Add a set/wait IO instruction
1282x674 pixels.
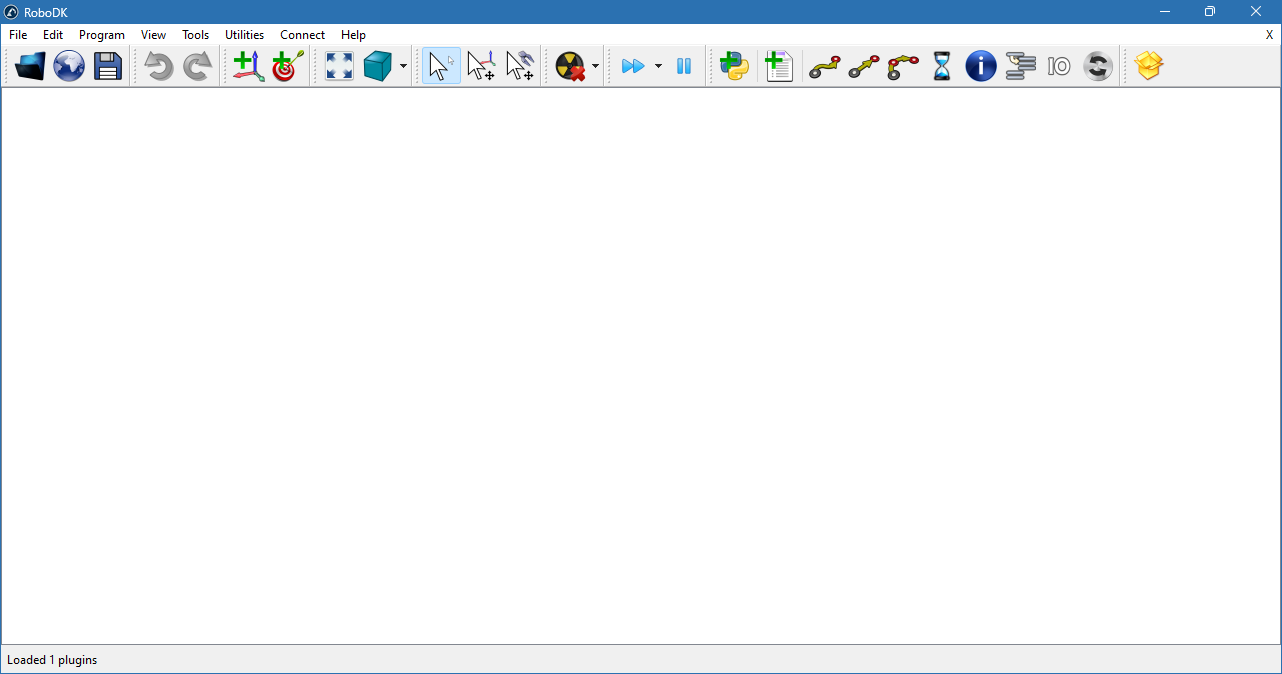1059,67
